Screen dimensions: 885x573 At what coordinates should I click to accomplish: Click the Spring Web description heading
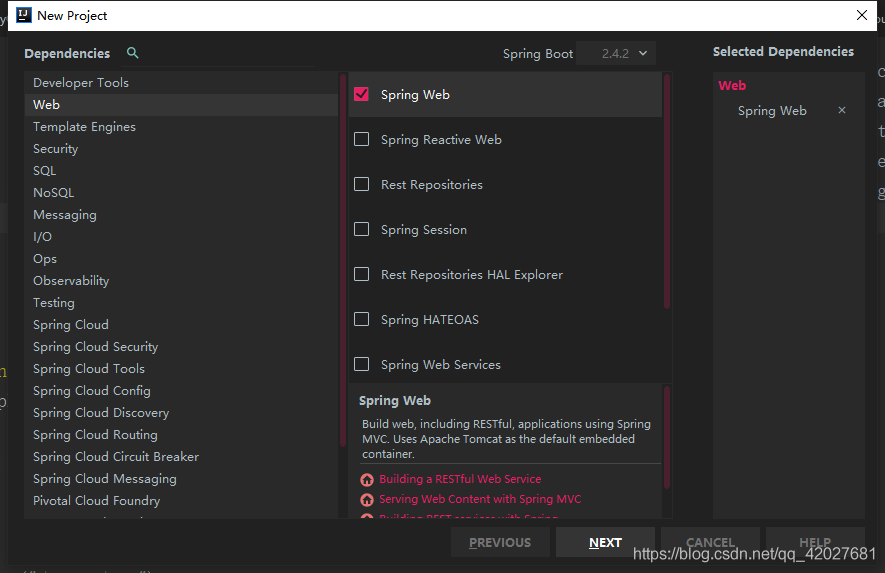pos(395,401)
